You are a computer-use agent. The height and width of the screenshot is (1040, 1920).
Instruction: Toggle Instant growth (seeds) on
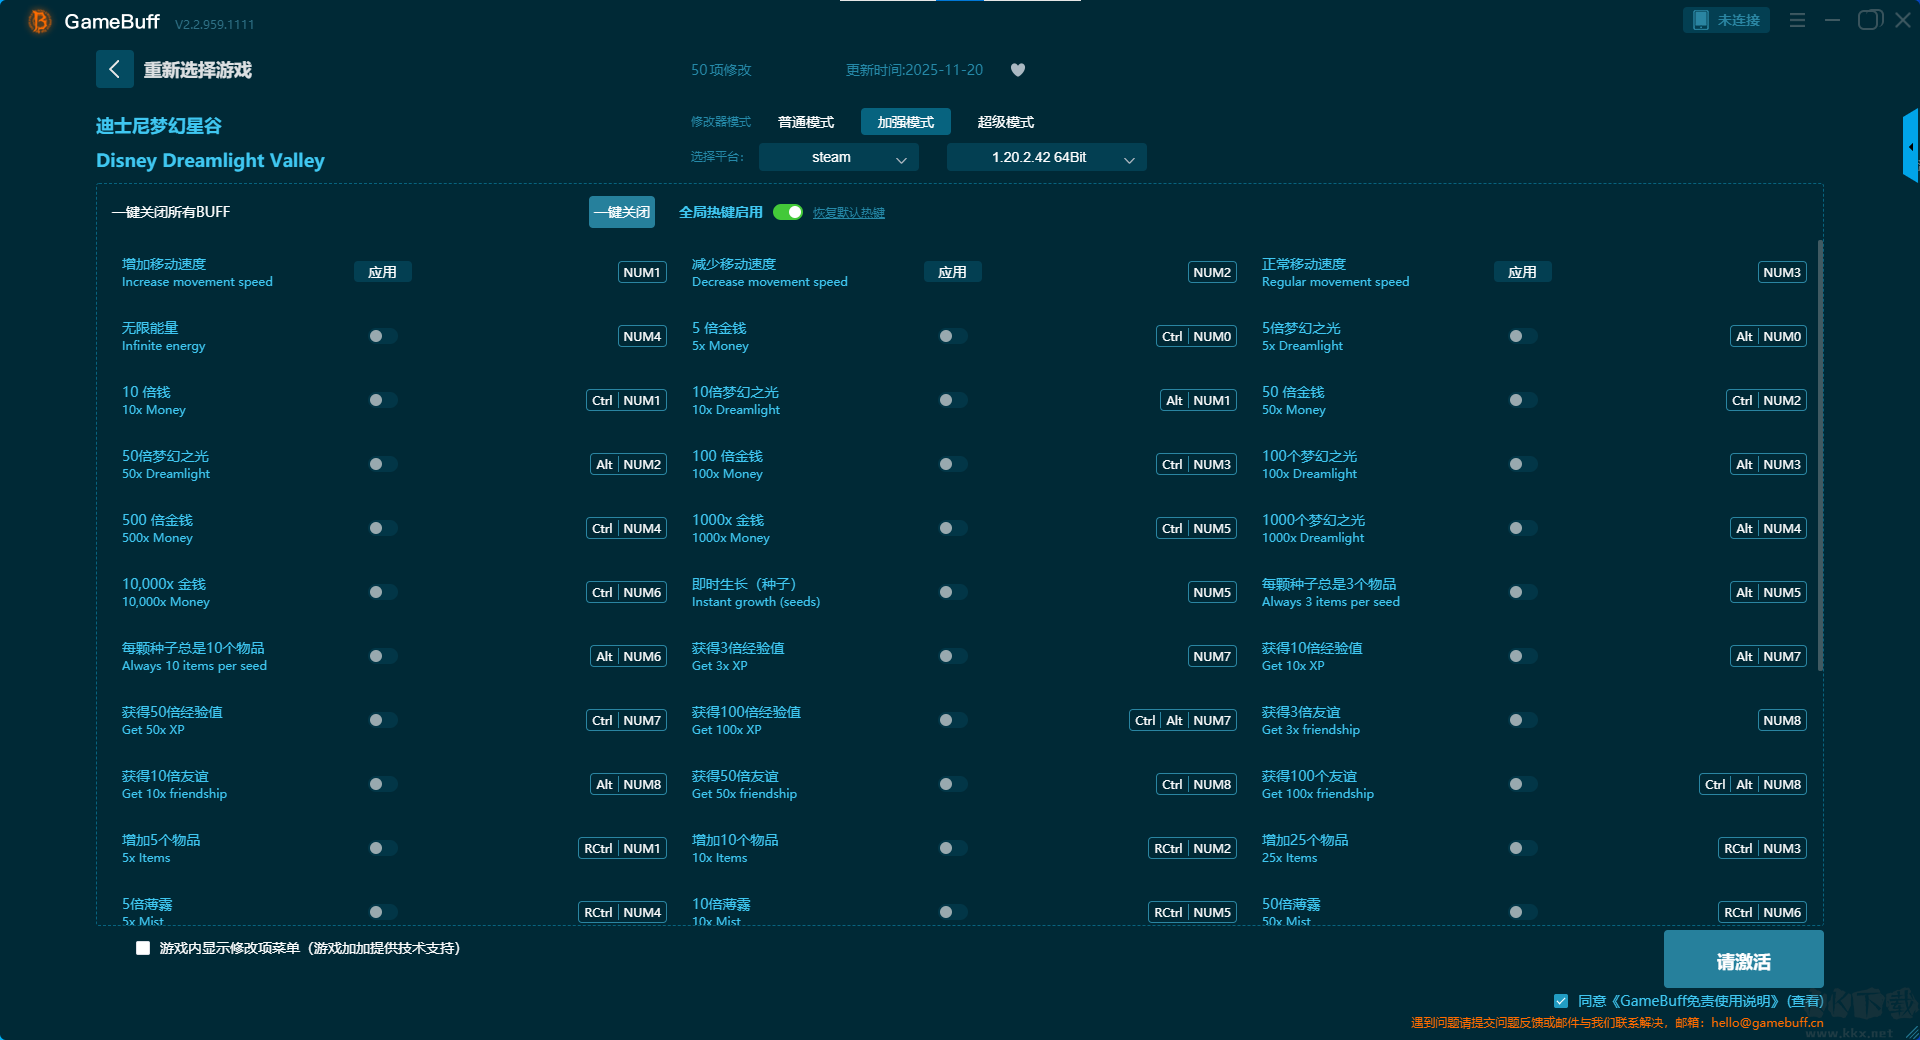point(953,592)
